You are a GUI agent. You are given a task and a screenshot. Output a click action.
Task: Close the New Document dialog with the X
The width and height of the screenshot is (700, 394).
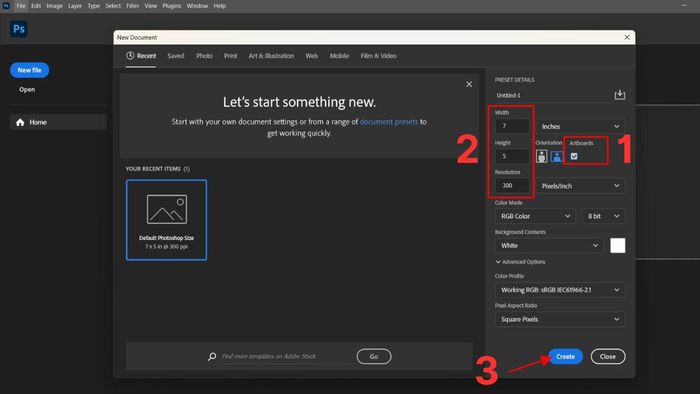point(627,37)
